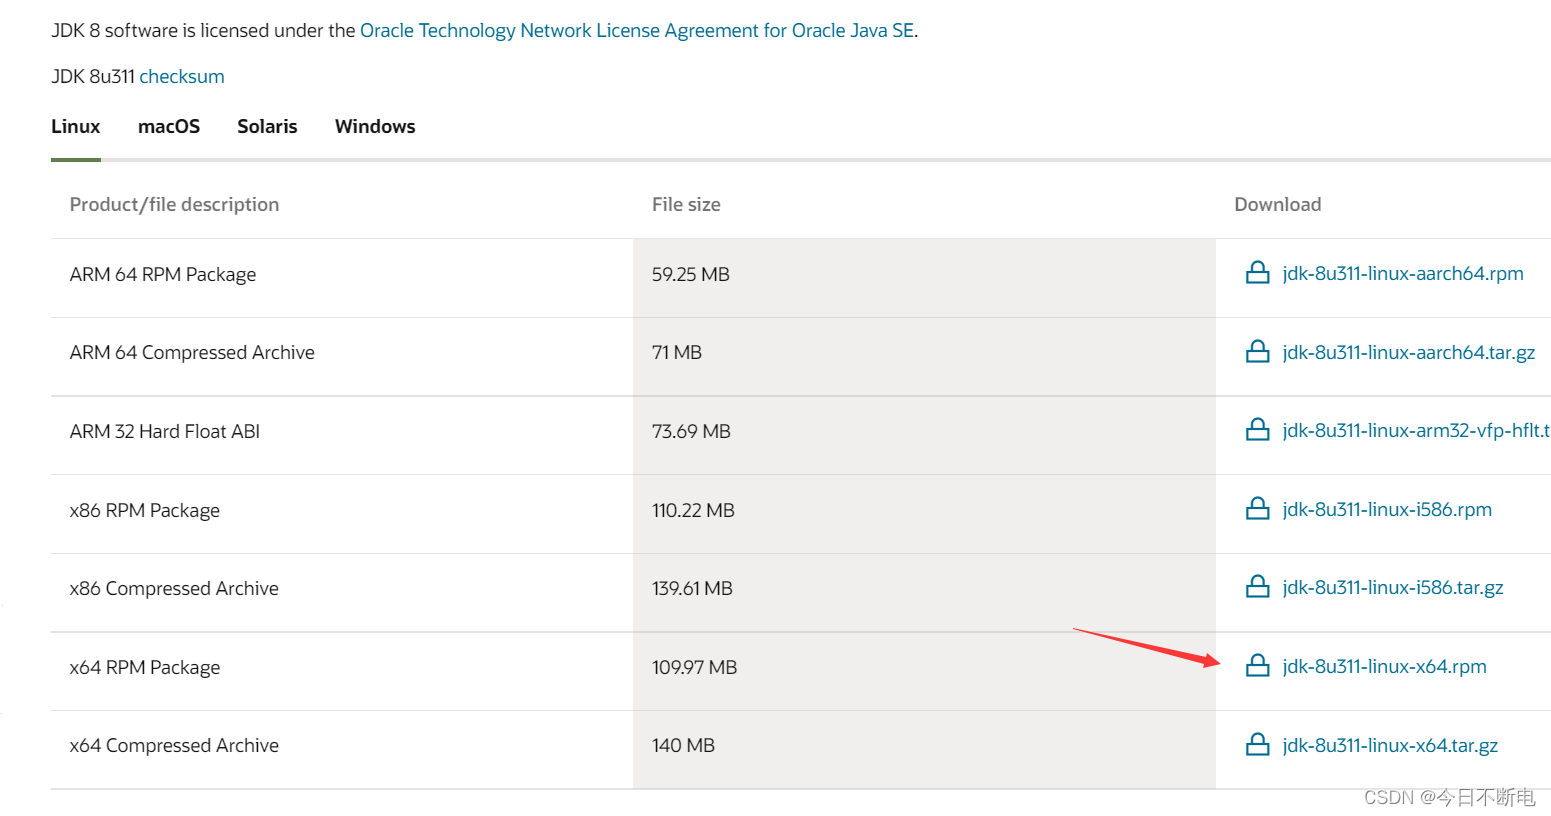Click lock icon for jdk-8u311-linux-i586.rpm
Image resolution: width=1551 pixels, height=816 pixels.
tap(1257, 509)
